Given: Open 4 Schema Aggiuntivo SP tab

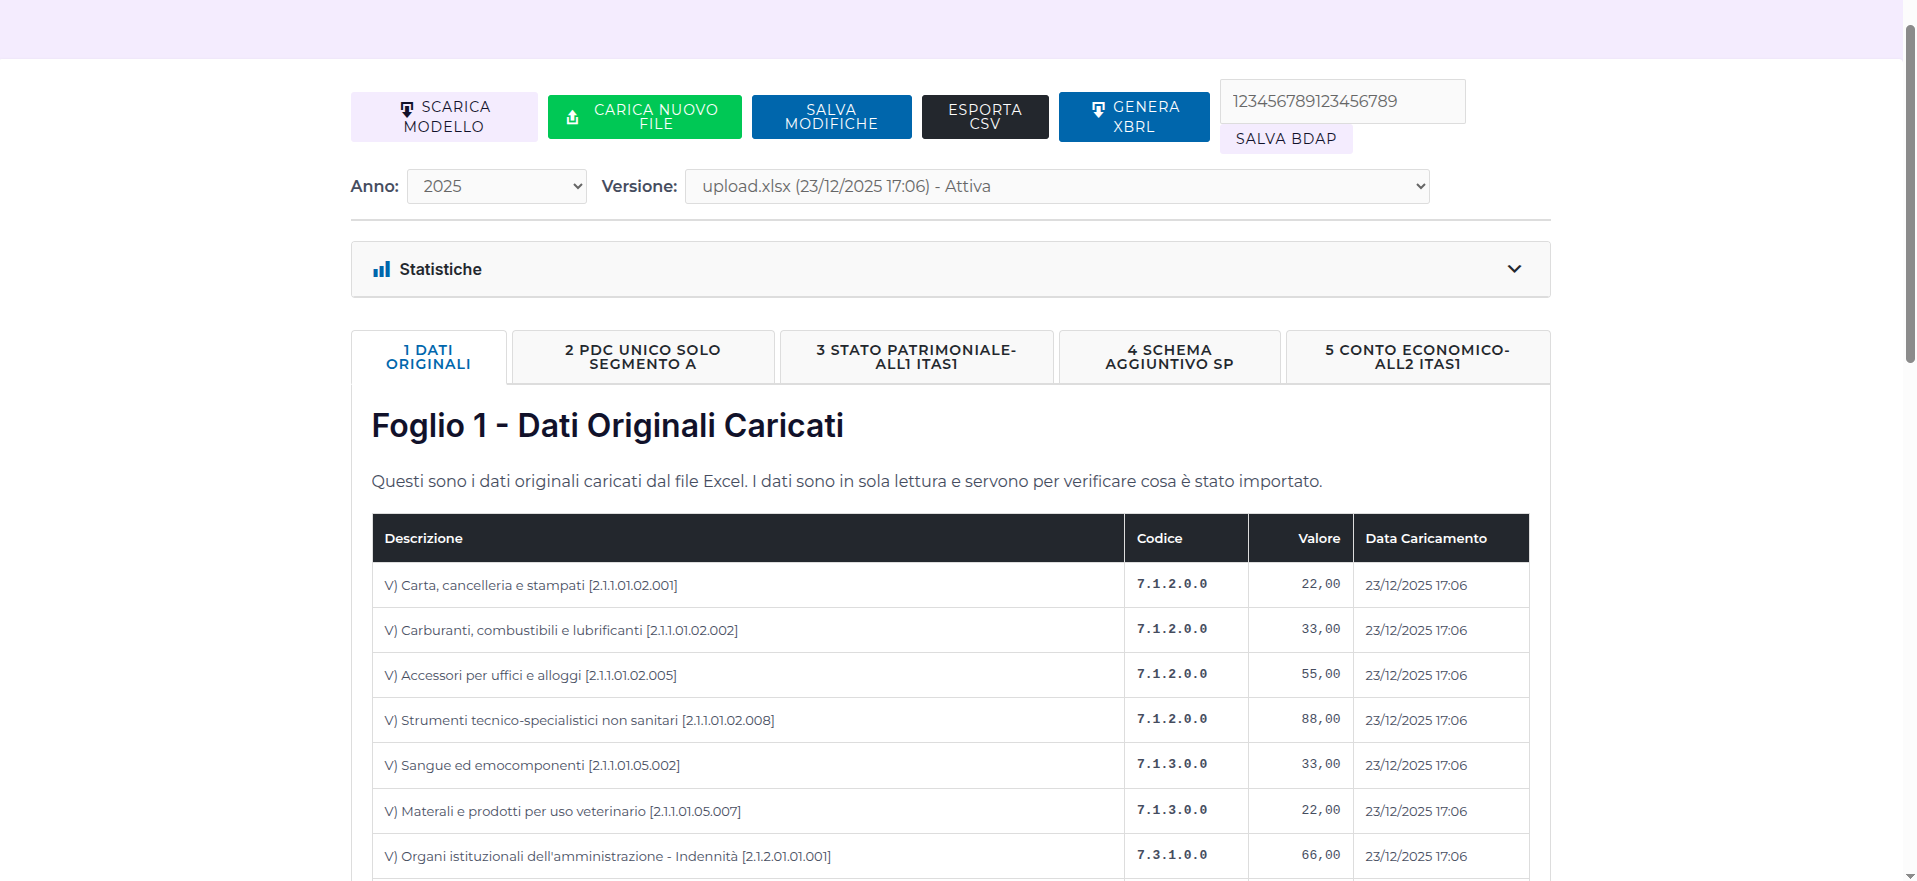Looking at the screenshot, I should (x=1169, y=357).
